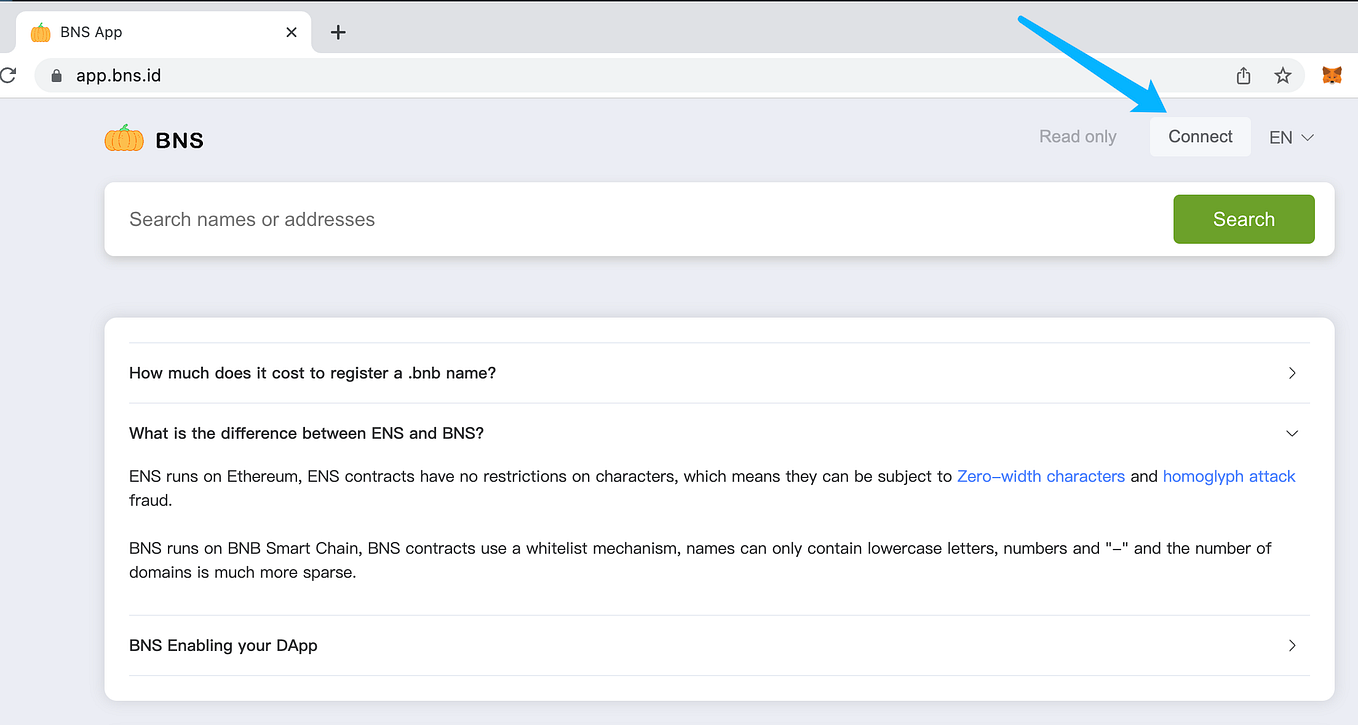
Task: Click the green Search button
Action: pyautogui.click(x=1243, y=219)
